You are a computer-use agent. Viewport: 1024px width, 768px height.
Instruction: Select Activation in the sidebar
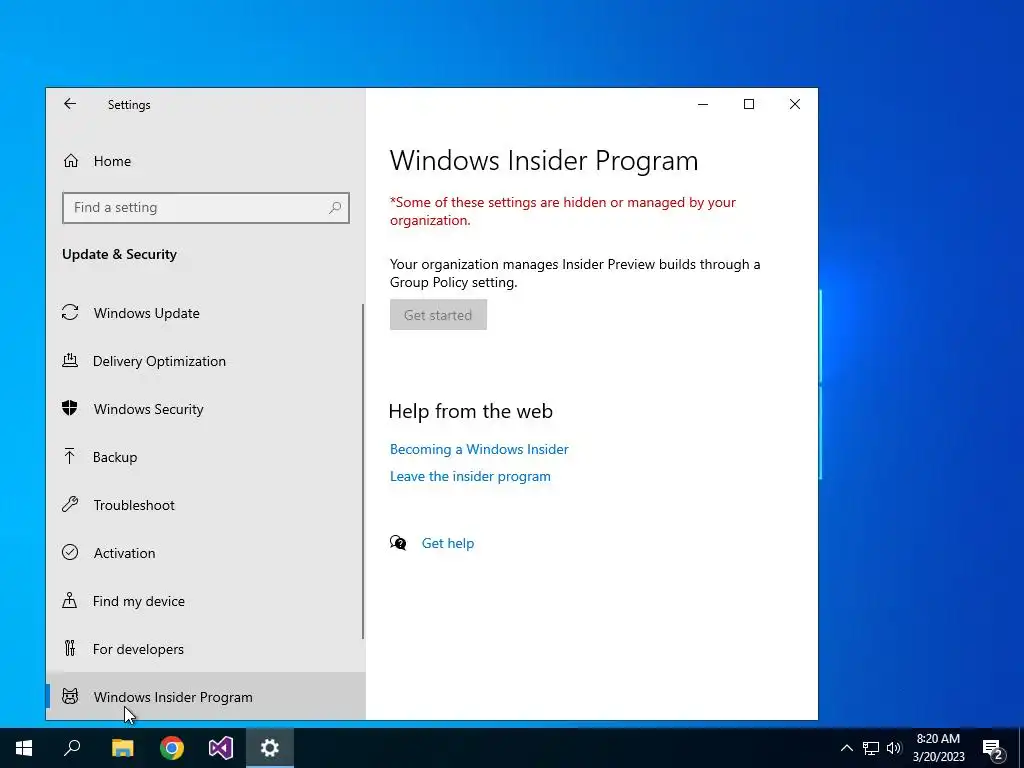(x=206, y=553)
